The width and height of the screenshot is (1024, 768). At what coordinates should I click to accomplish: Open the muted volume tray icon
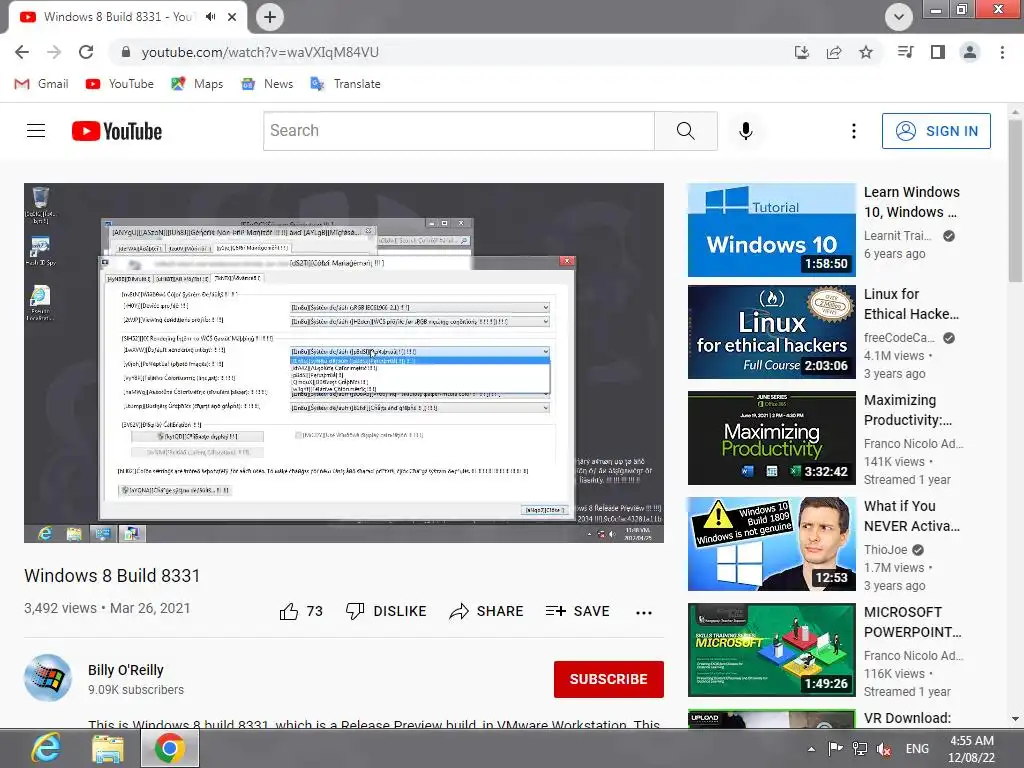(x=884, y=748)
